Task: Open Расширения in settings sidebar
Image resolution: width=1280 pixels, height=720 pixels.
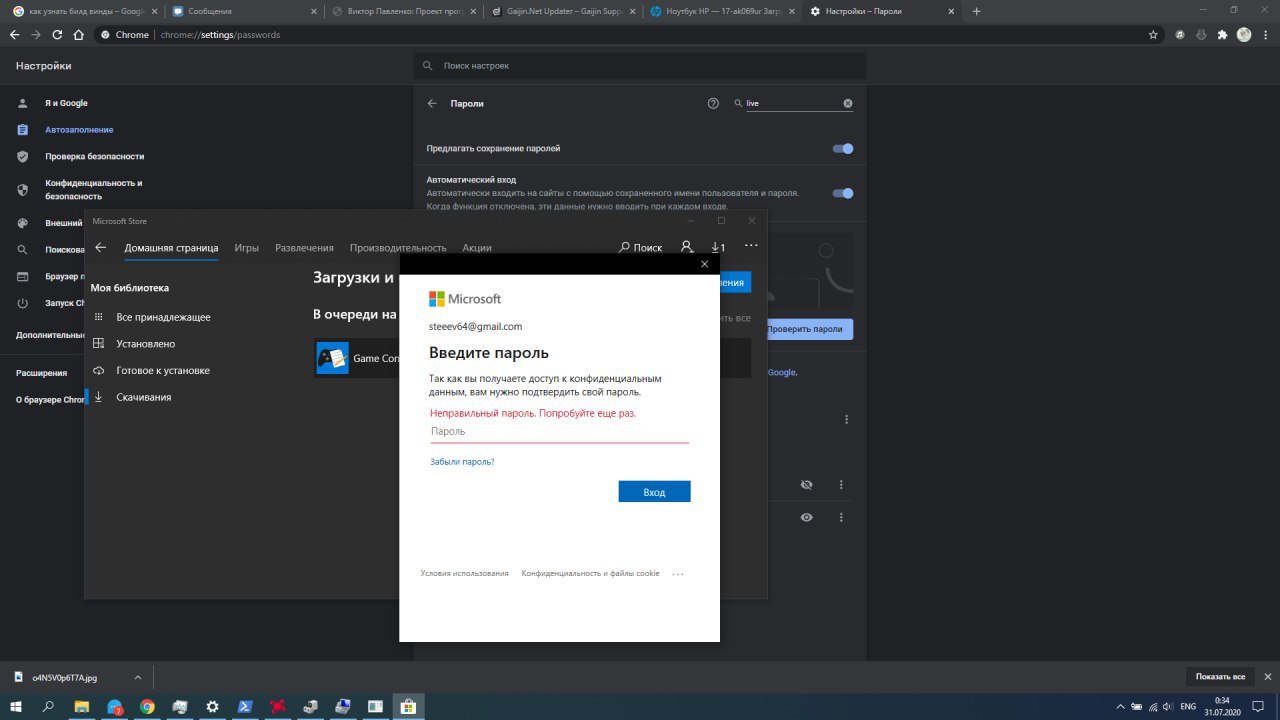Action: tap(42, 372)
